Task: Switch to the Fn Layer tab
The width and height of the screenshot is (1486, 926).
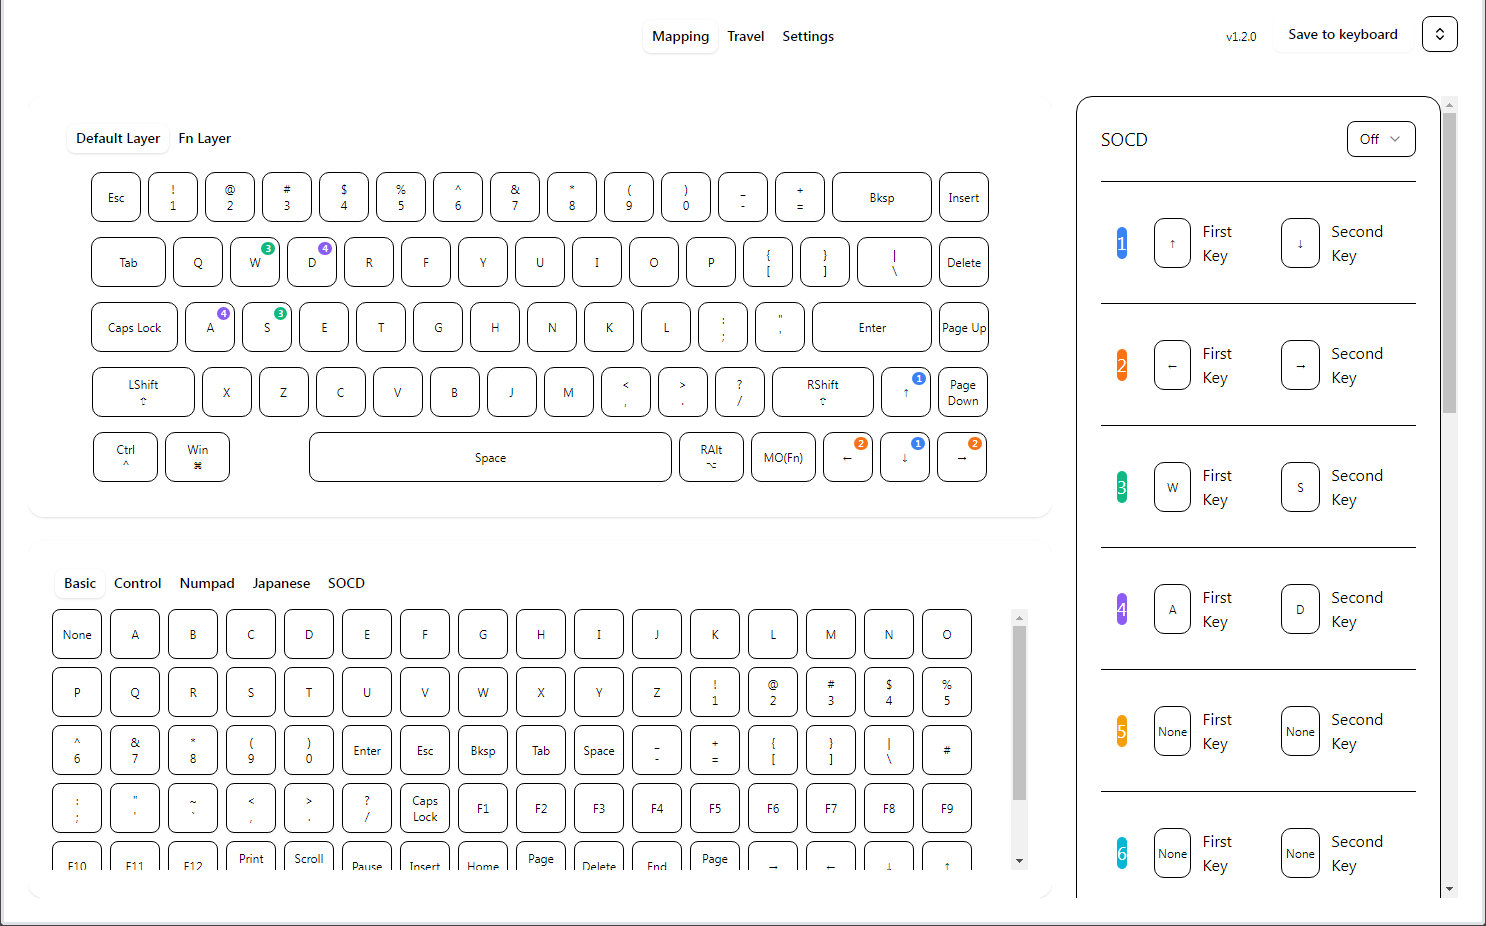Action: tap(204, 138)
